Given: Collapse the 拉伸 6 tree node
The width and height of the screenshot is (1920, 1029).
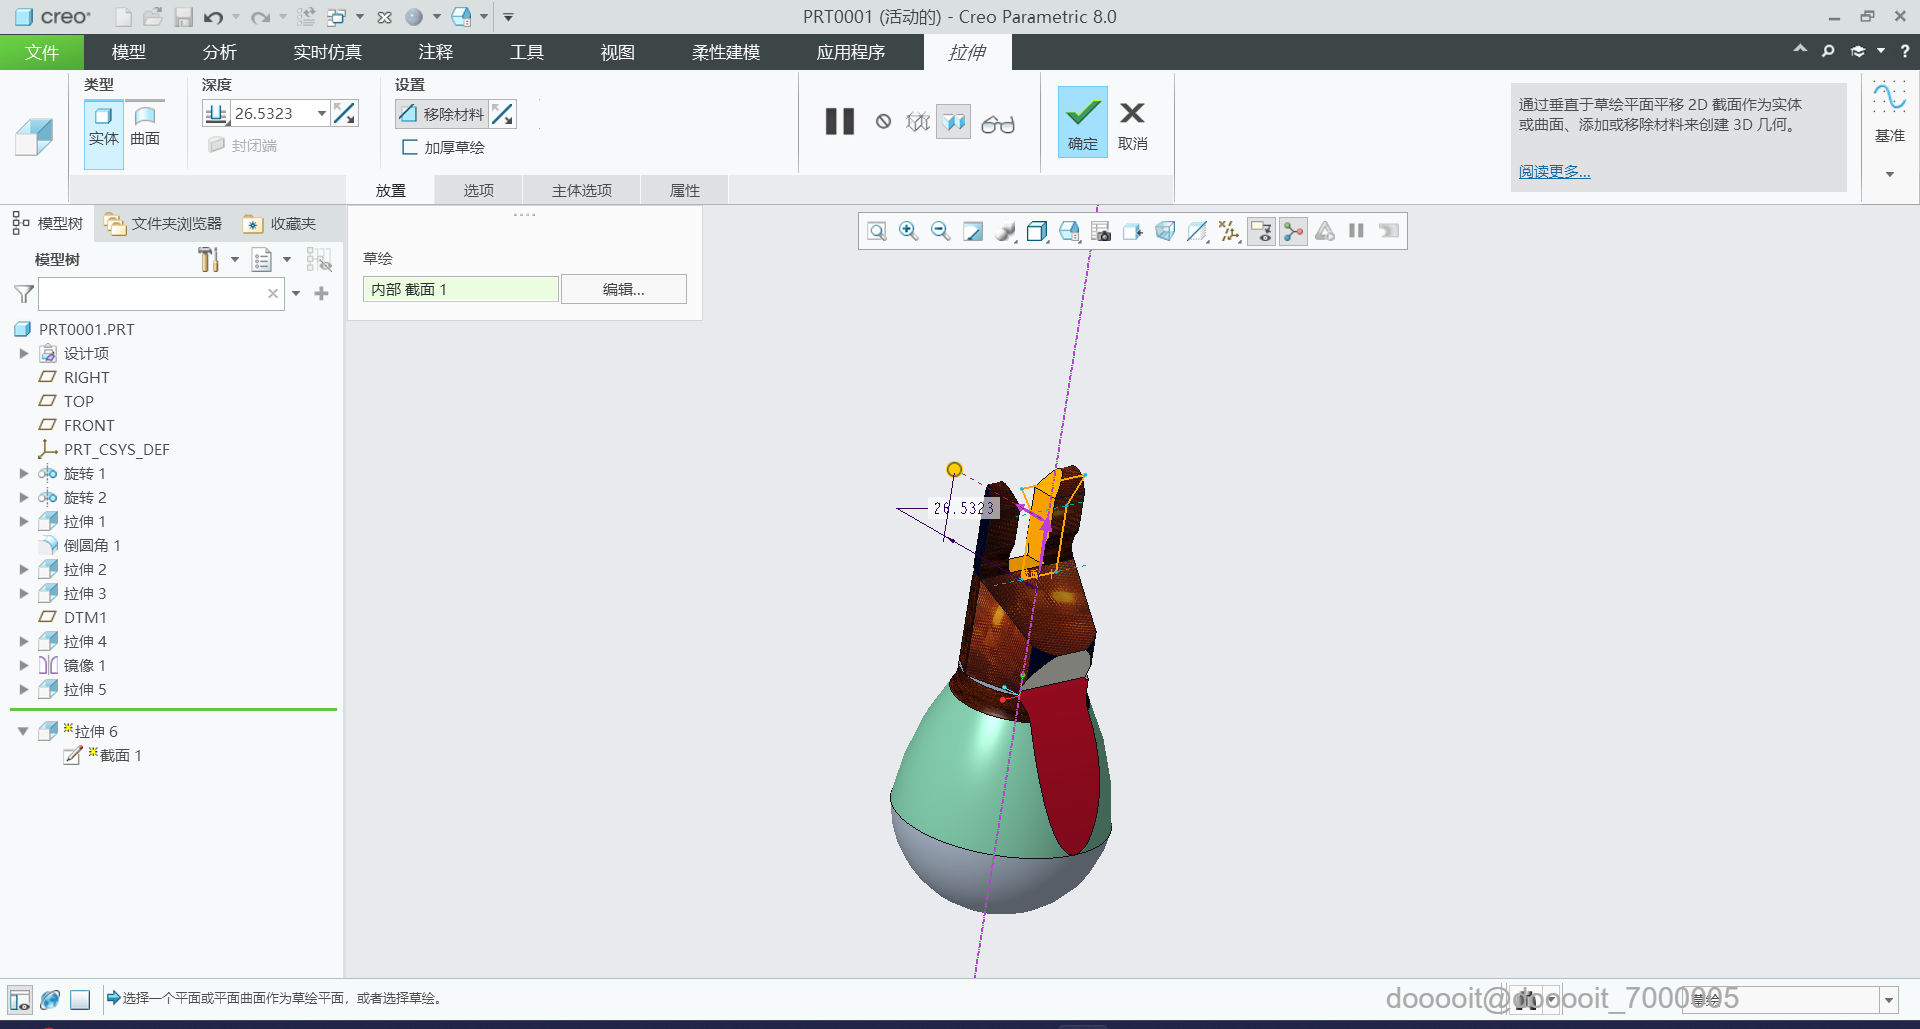Looking at the screenshot, I should point(23,731).
